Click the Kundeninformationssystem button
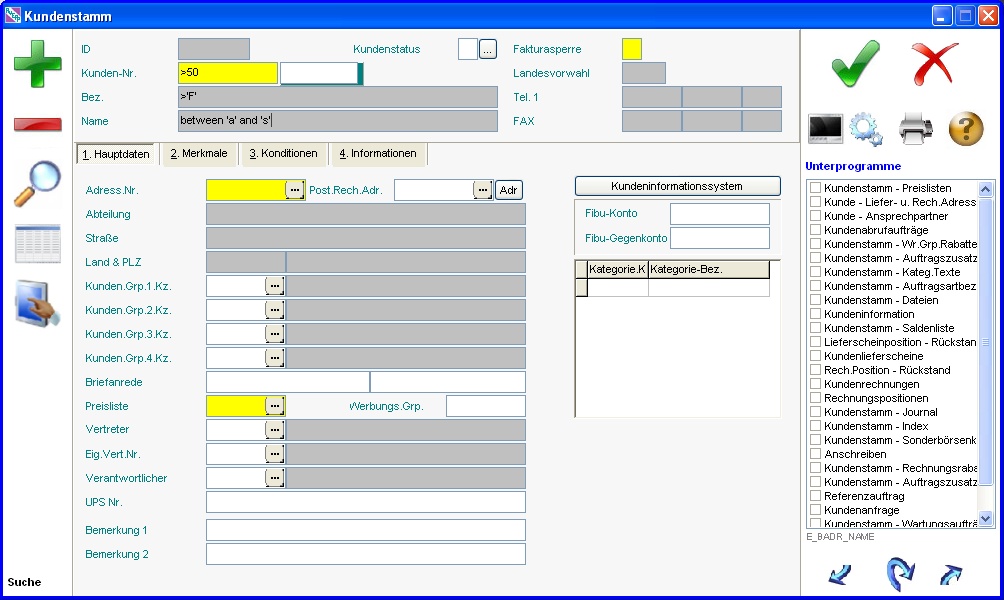The image size is (1004, 600). pos(677,186)
